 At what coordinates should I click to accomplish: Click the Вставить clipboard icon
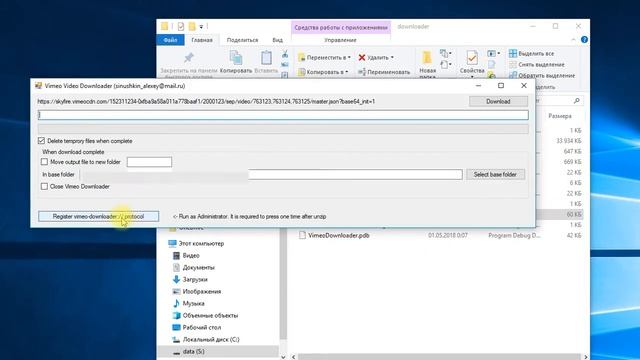pos(266,58)
